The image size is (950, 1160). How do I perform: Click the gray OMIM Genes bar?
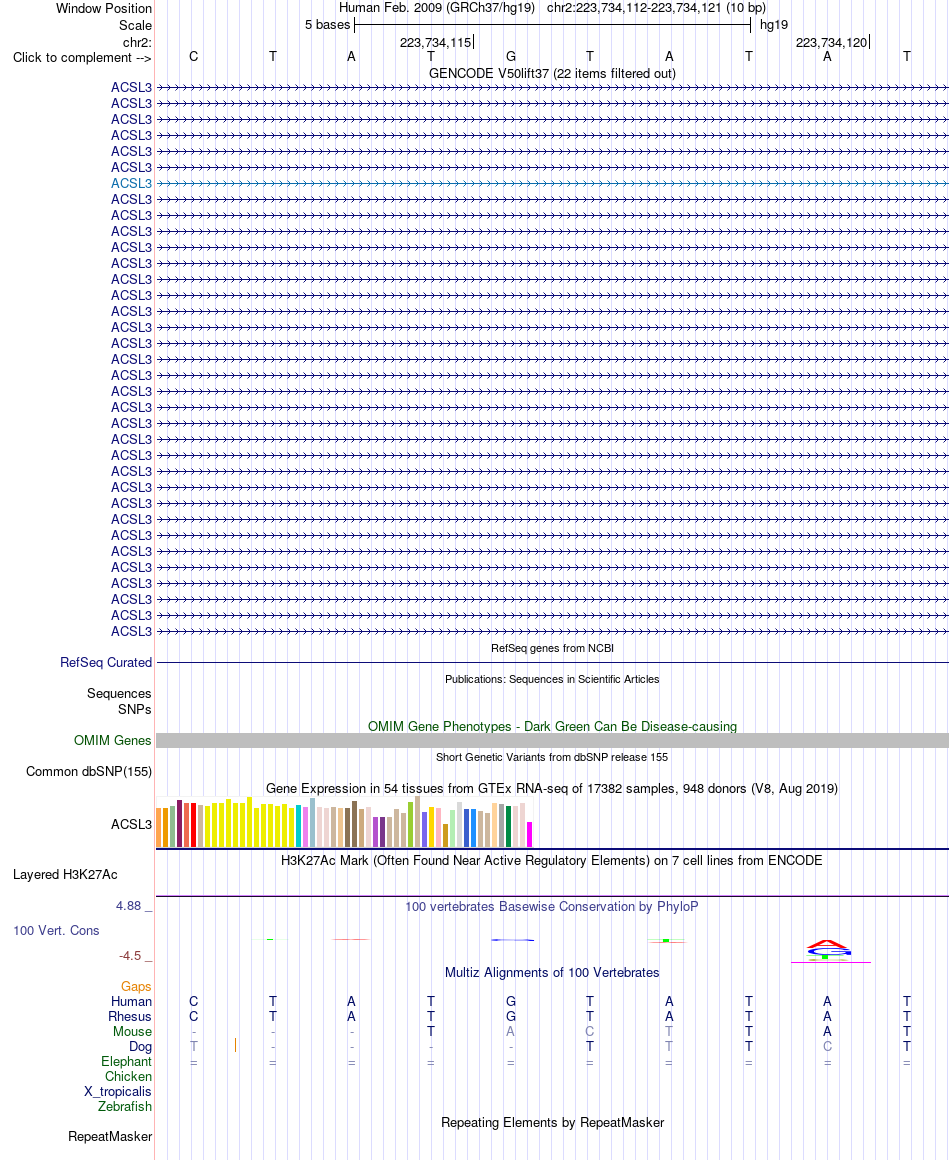pyautogui.click(x=552, y=741)
